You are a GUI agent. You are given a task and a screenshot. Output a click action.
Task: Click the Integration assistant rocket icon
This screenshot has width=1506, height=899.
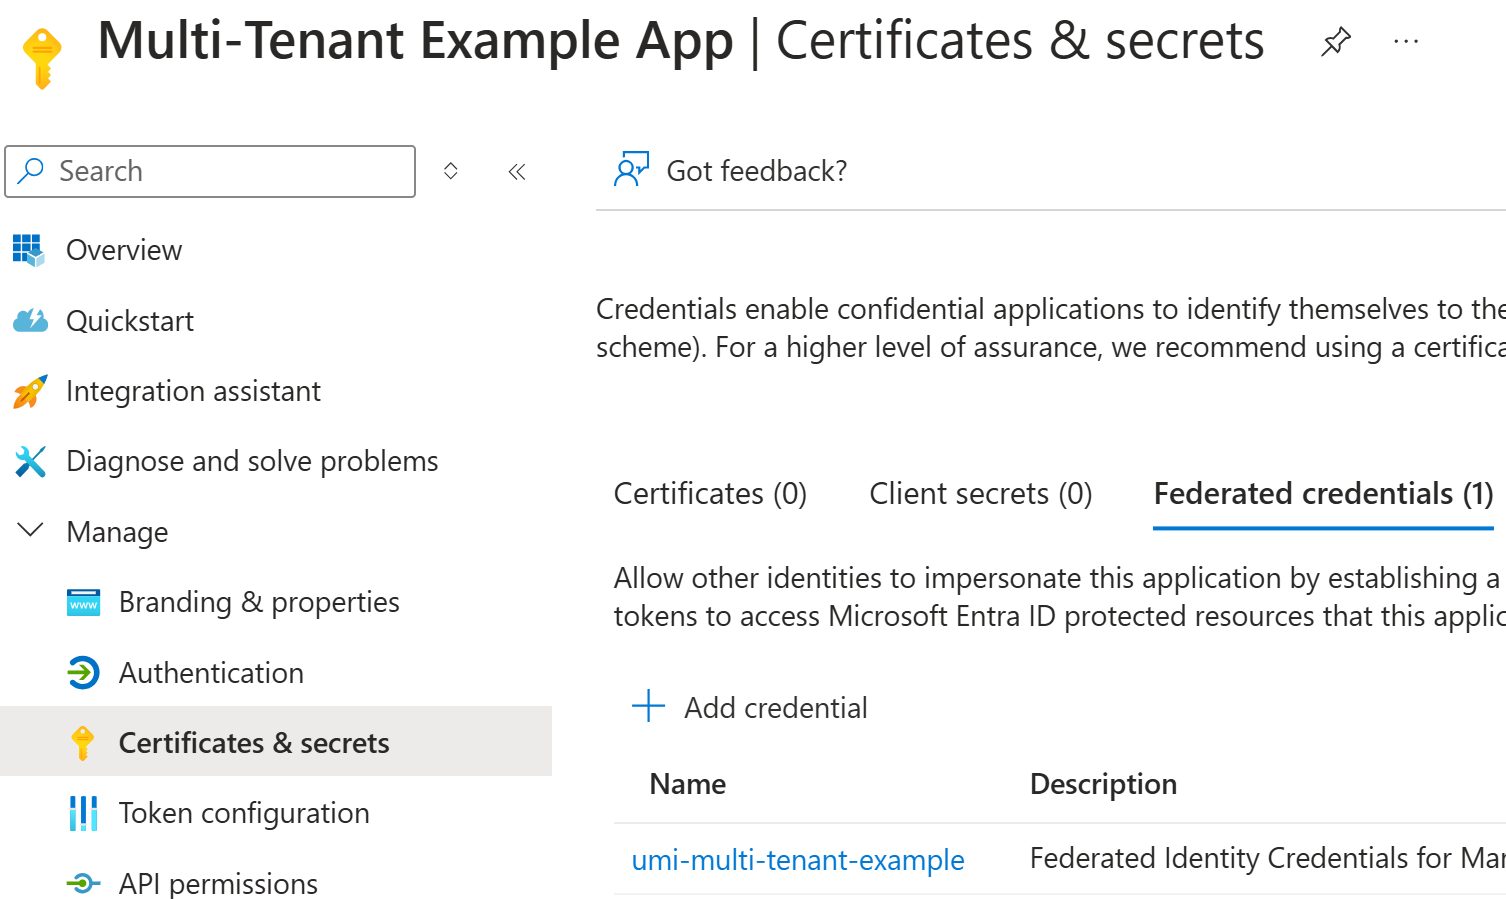30,391
